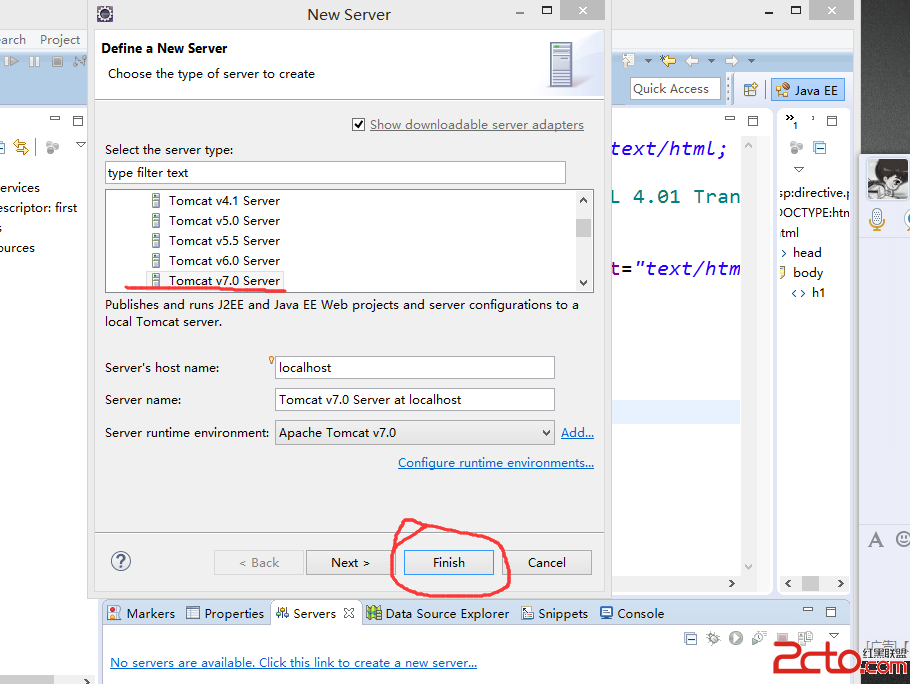Screen dimensions: 910x684
Task: Click the server type filter text field
Action: pyautogui.click(x=335, y=173)
